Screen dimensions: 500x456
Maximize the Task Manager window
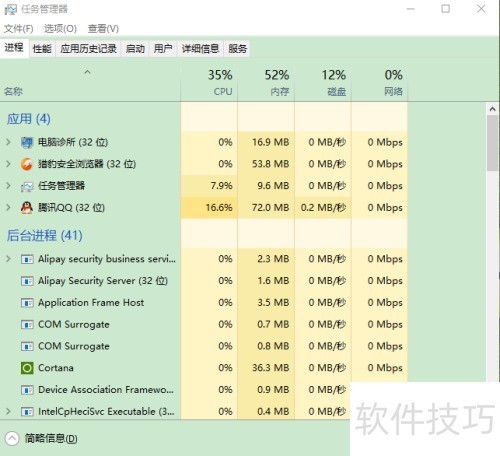tap(446, 9)
